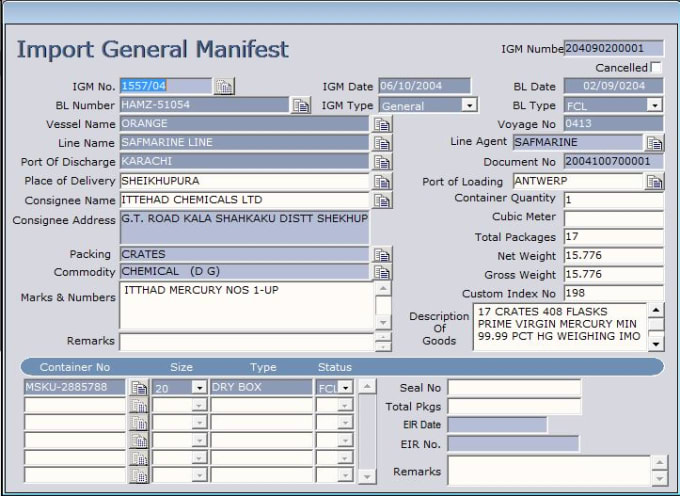The image size is (680, 496).
Task: Click the EIR No. field
Action: click(x=513, y=444)
